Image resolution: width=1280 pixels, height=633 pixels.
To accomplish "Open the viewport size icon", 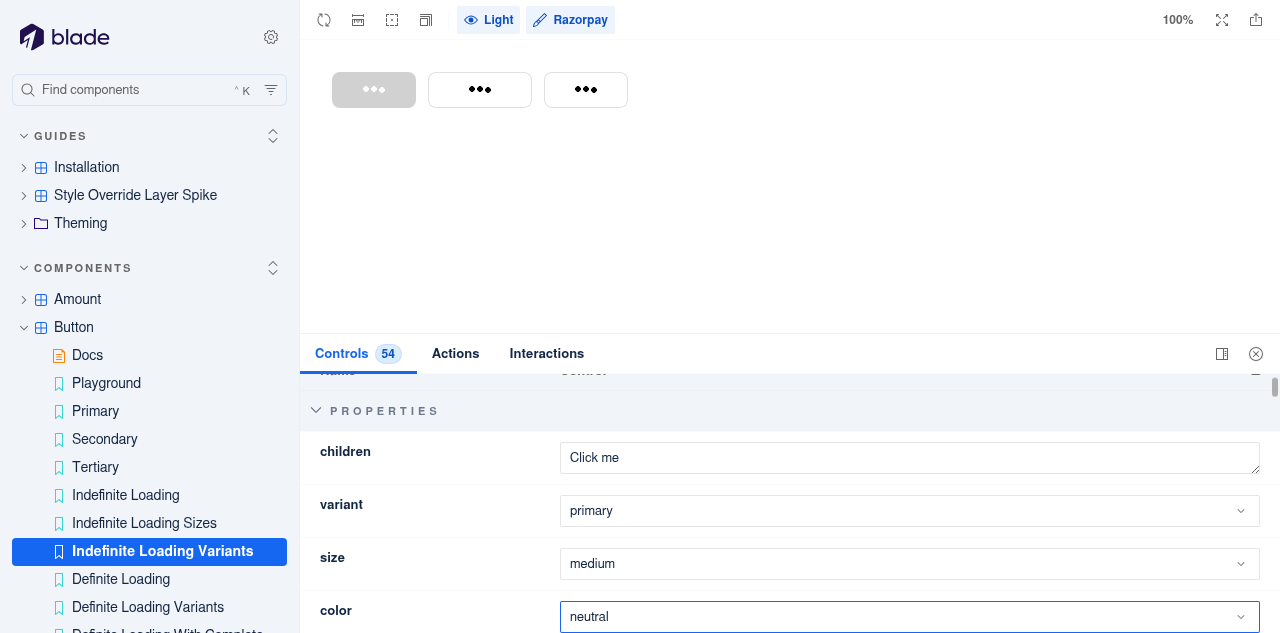I will [x=426, y=20].
